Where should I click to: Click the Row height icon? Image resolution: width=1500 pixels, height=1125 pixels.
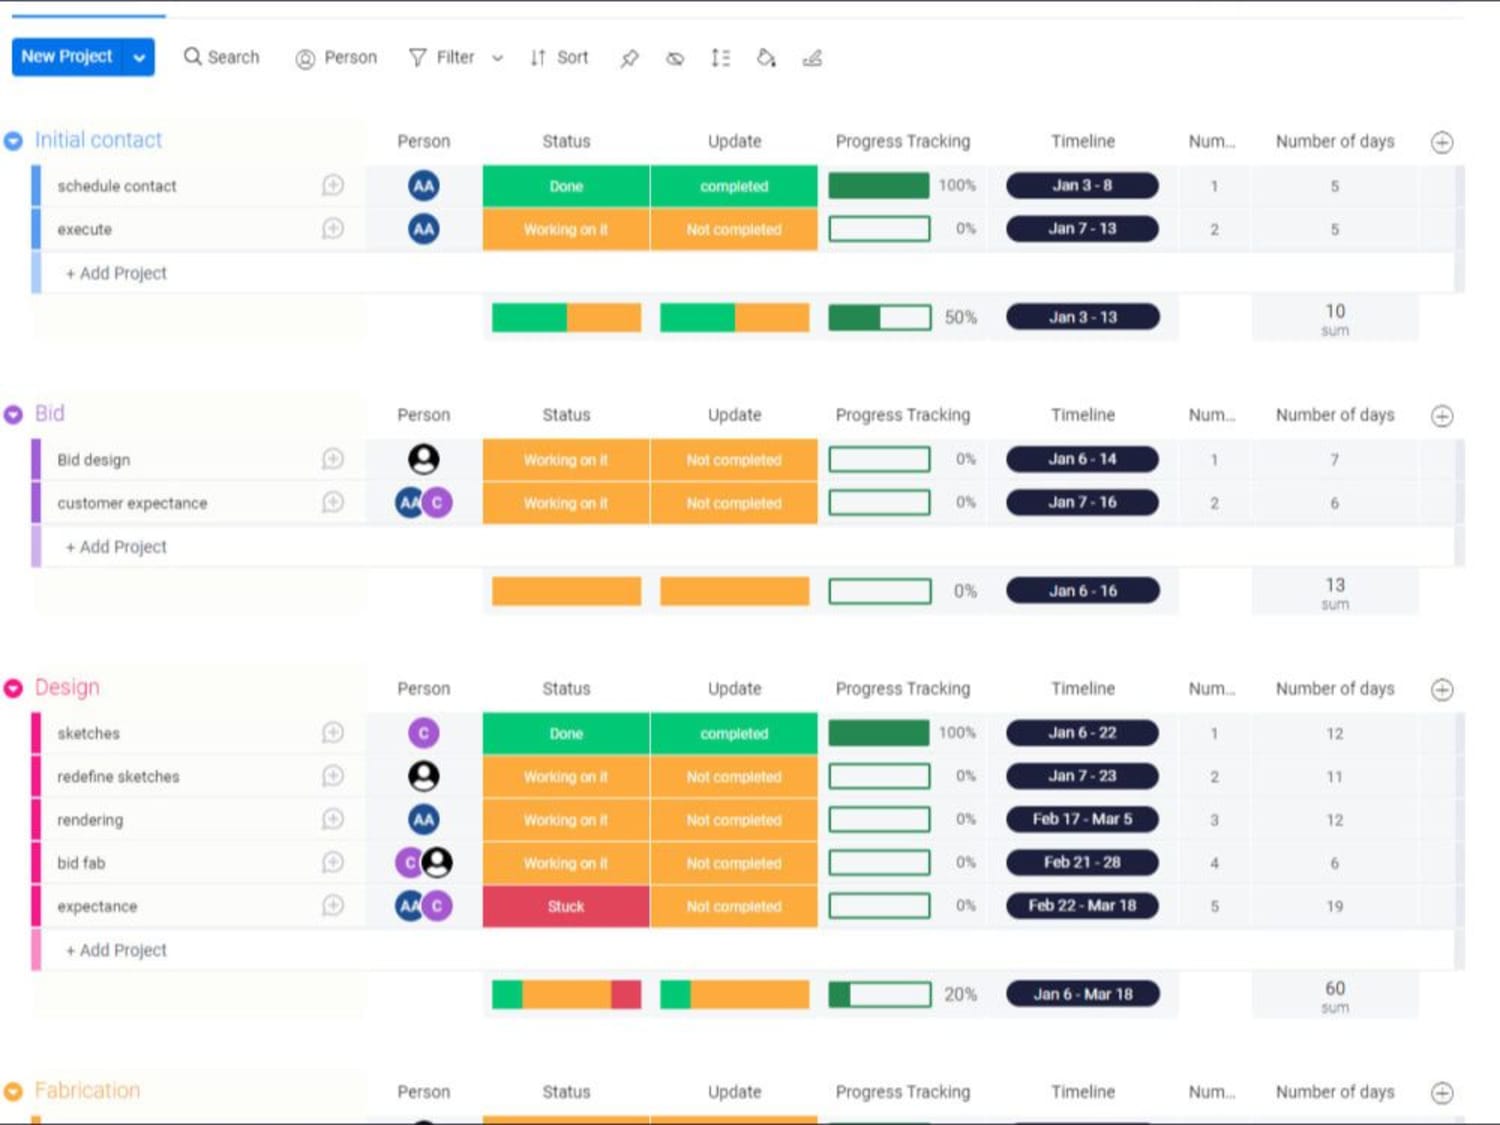click(720, 58)
